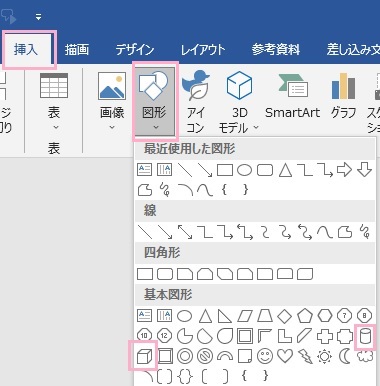This screenshot has width=380, height=386.
Task: Insert a グラフ chart
Action: (343, 97)
